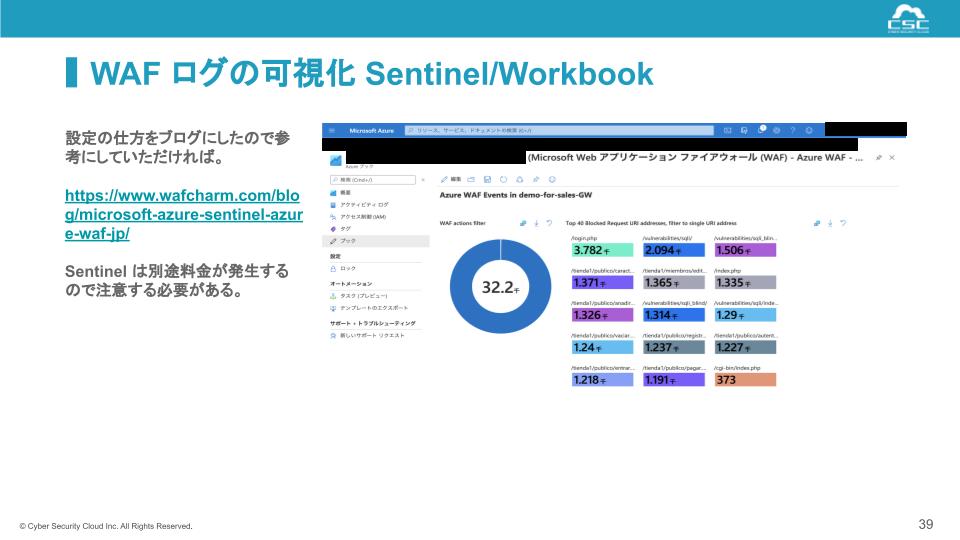Focus the sidebar search box
This screenshot has width=960, height=540.
click(372, 180)
